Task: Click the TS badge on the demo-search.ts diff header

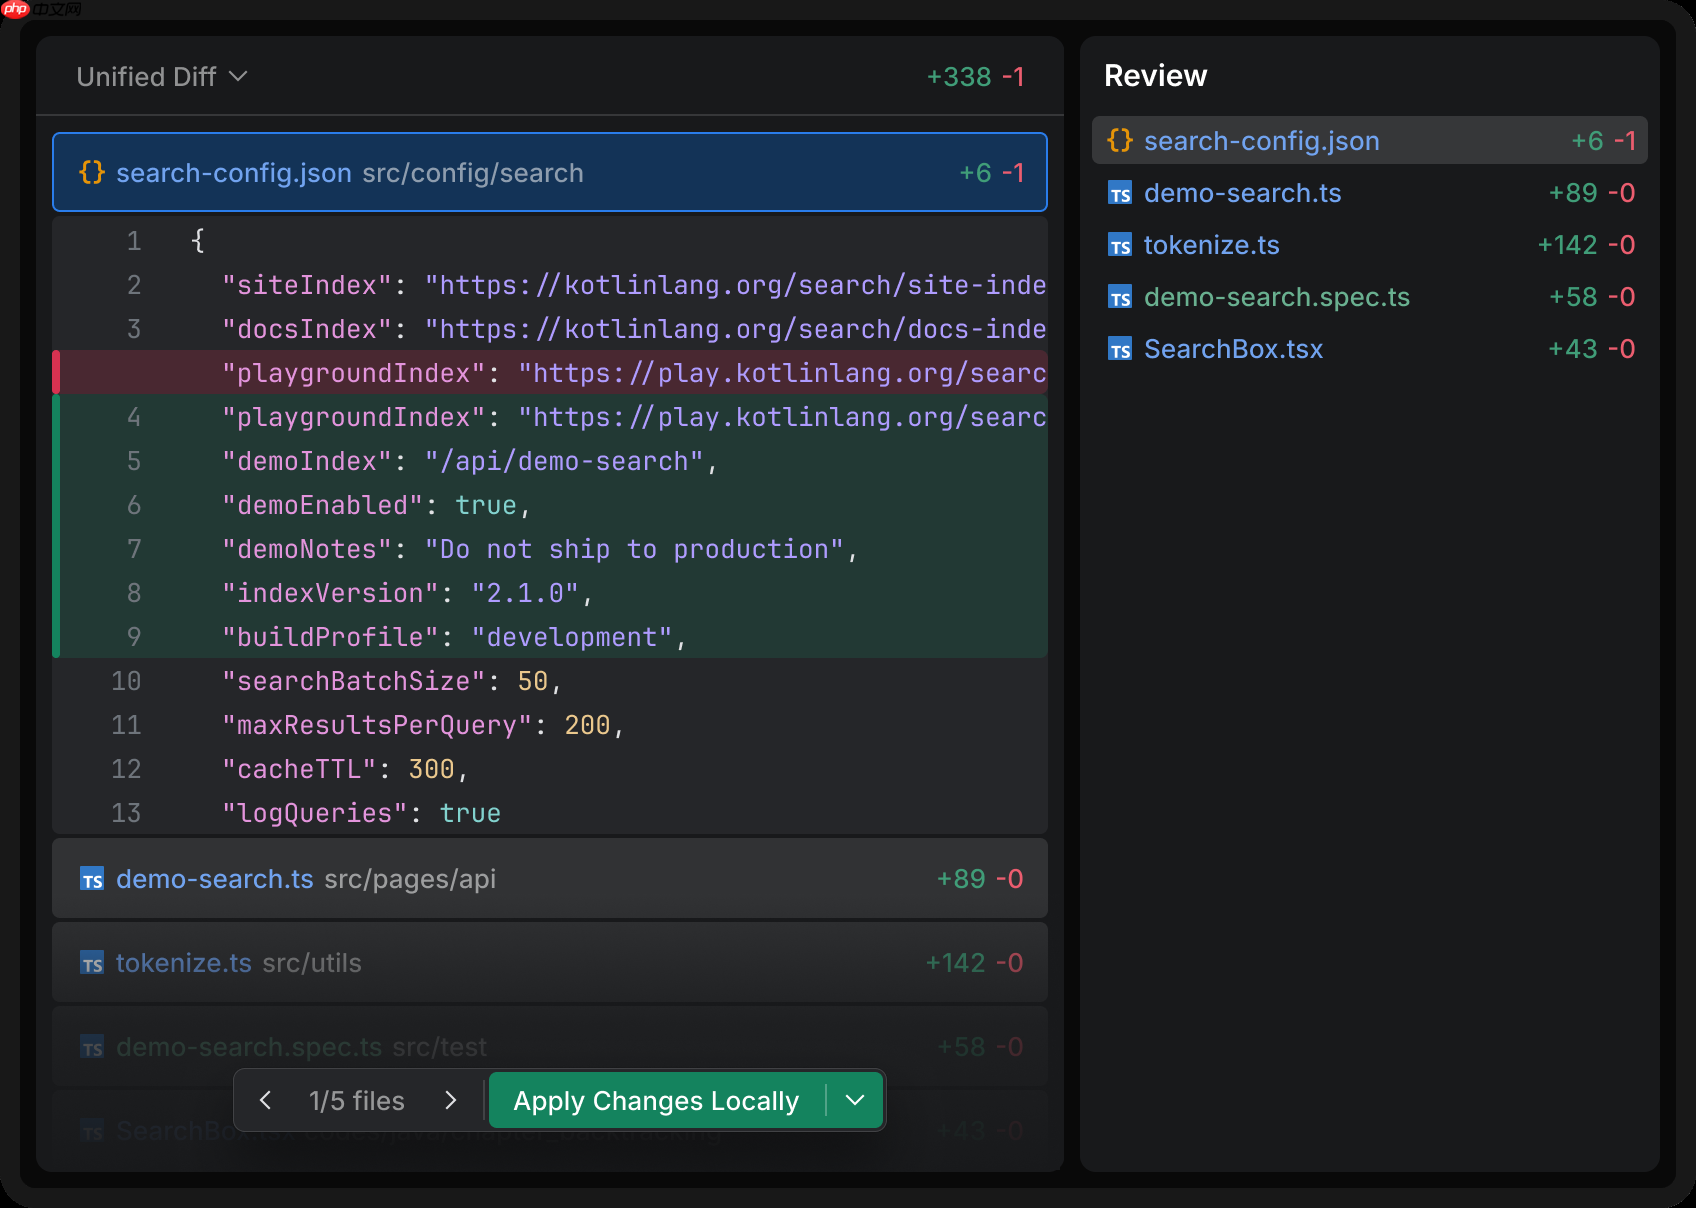Action: pos(91,878)
